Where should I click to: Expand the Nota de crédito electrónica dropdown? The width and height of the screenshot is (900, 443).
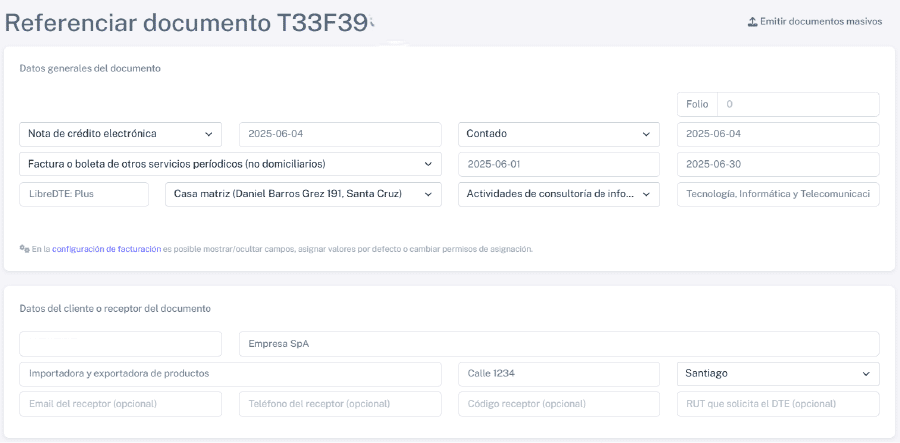[x=120, y=134]
